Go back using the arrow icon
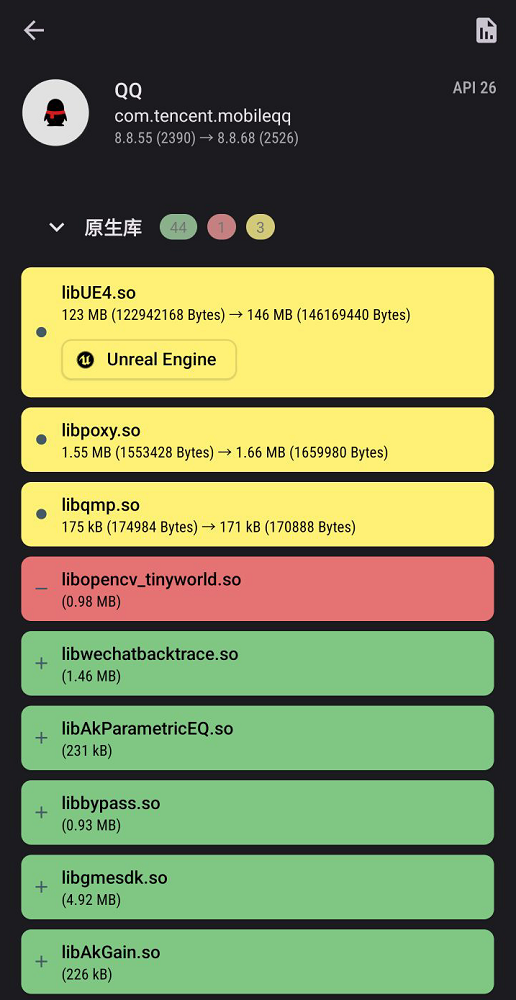The height and width of the screenshot is (1000, 516). (x=34, y=30)
